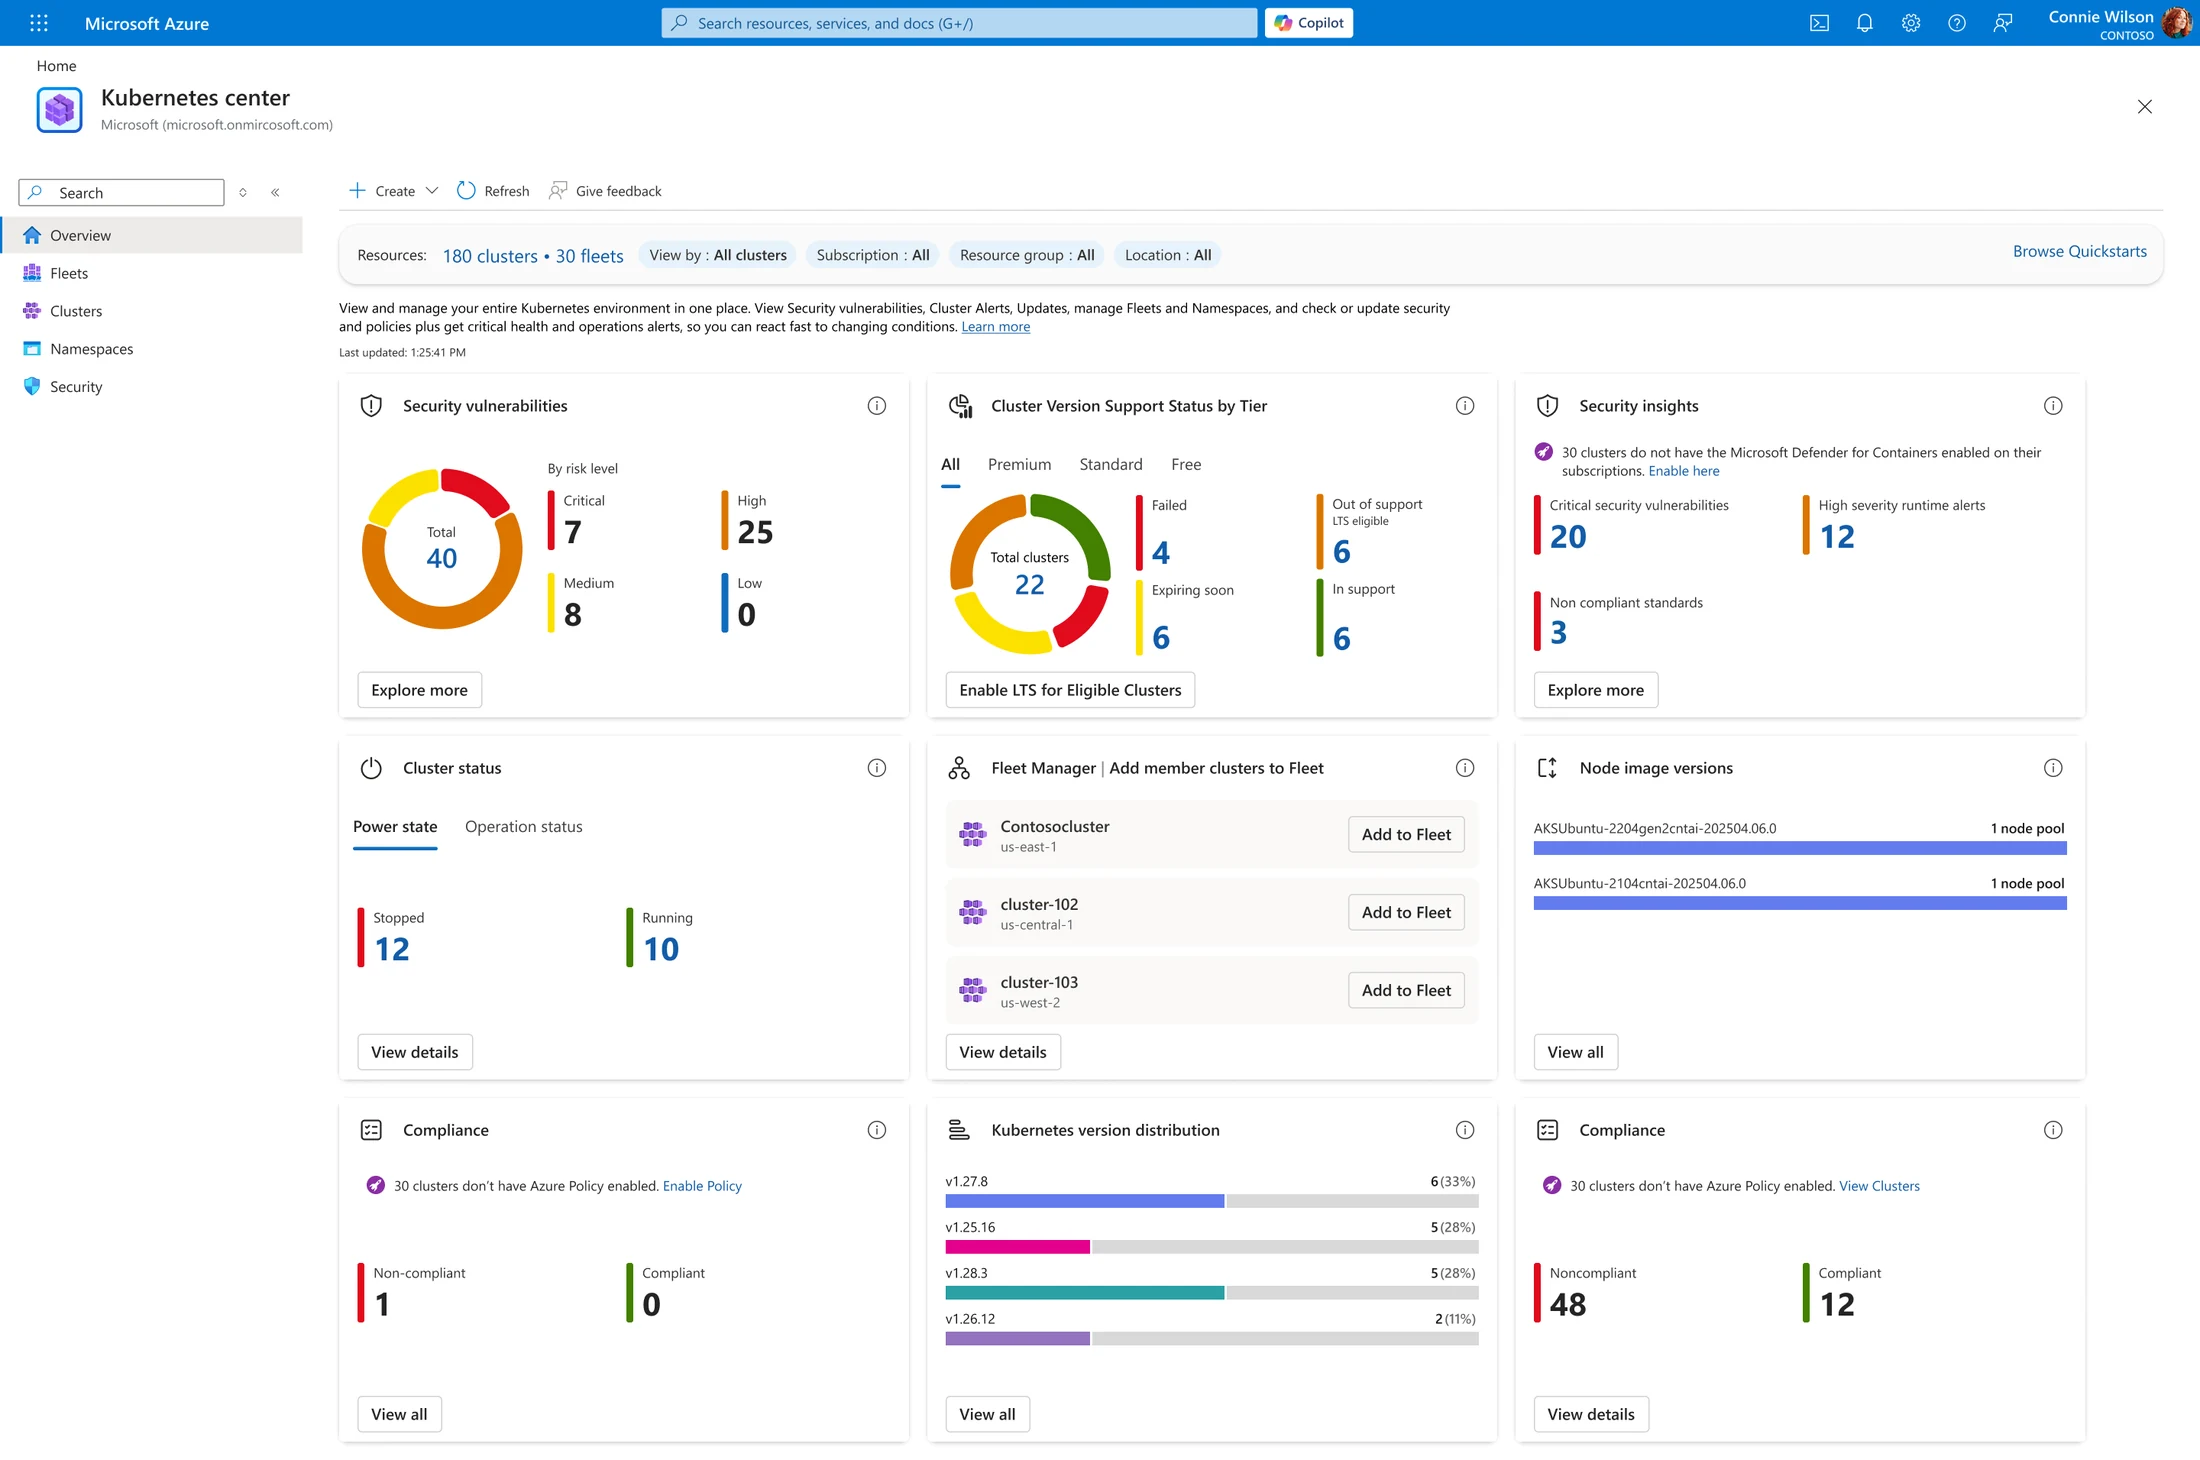The width and height of the screenshot is (2200, 1460).
Task: Show info for Security insights card
Action: [2053, 405]
